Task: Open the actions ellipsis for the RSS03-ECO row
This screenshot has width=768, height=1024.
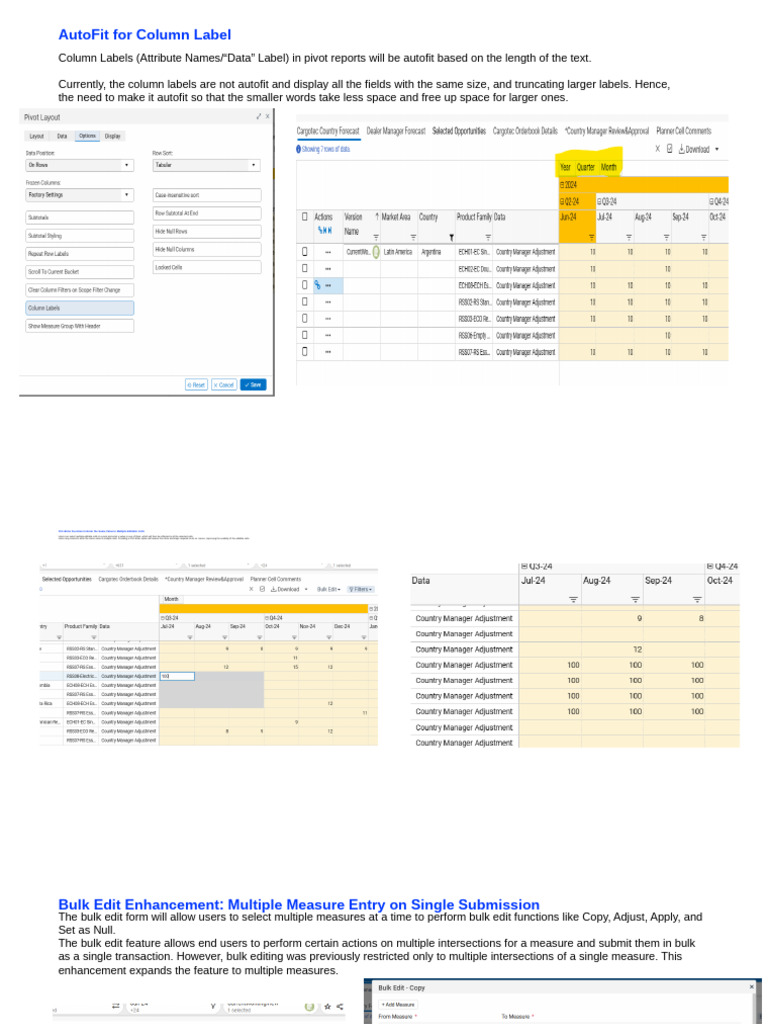Action: pyautogui.click(x=328, y=319)
